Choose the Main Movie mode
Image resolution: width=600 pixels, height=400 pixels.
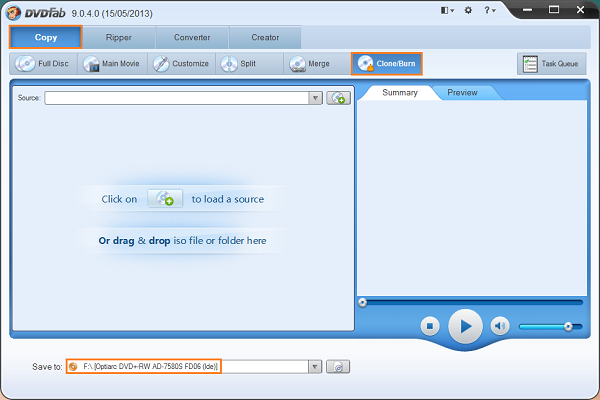[112, 64]
